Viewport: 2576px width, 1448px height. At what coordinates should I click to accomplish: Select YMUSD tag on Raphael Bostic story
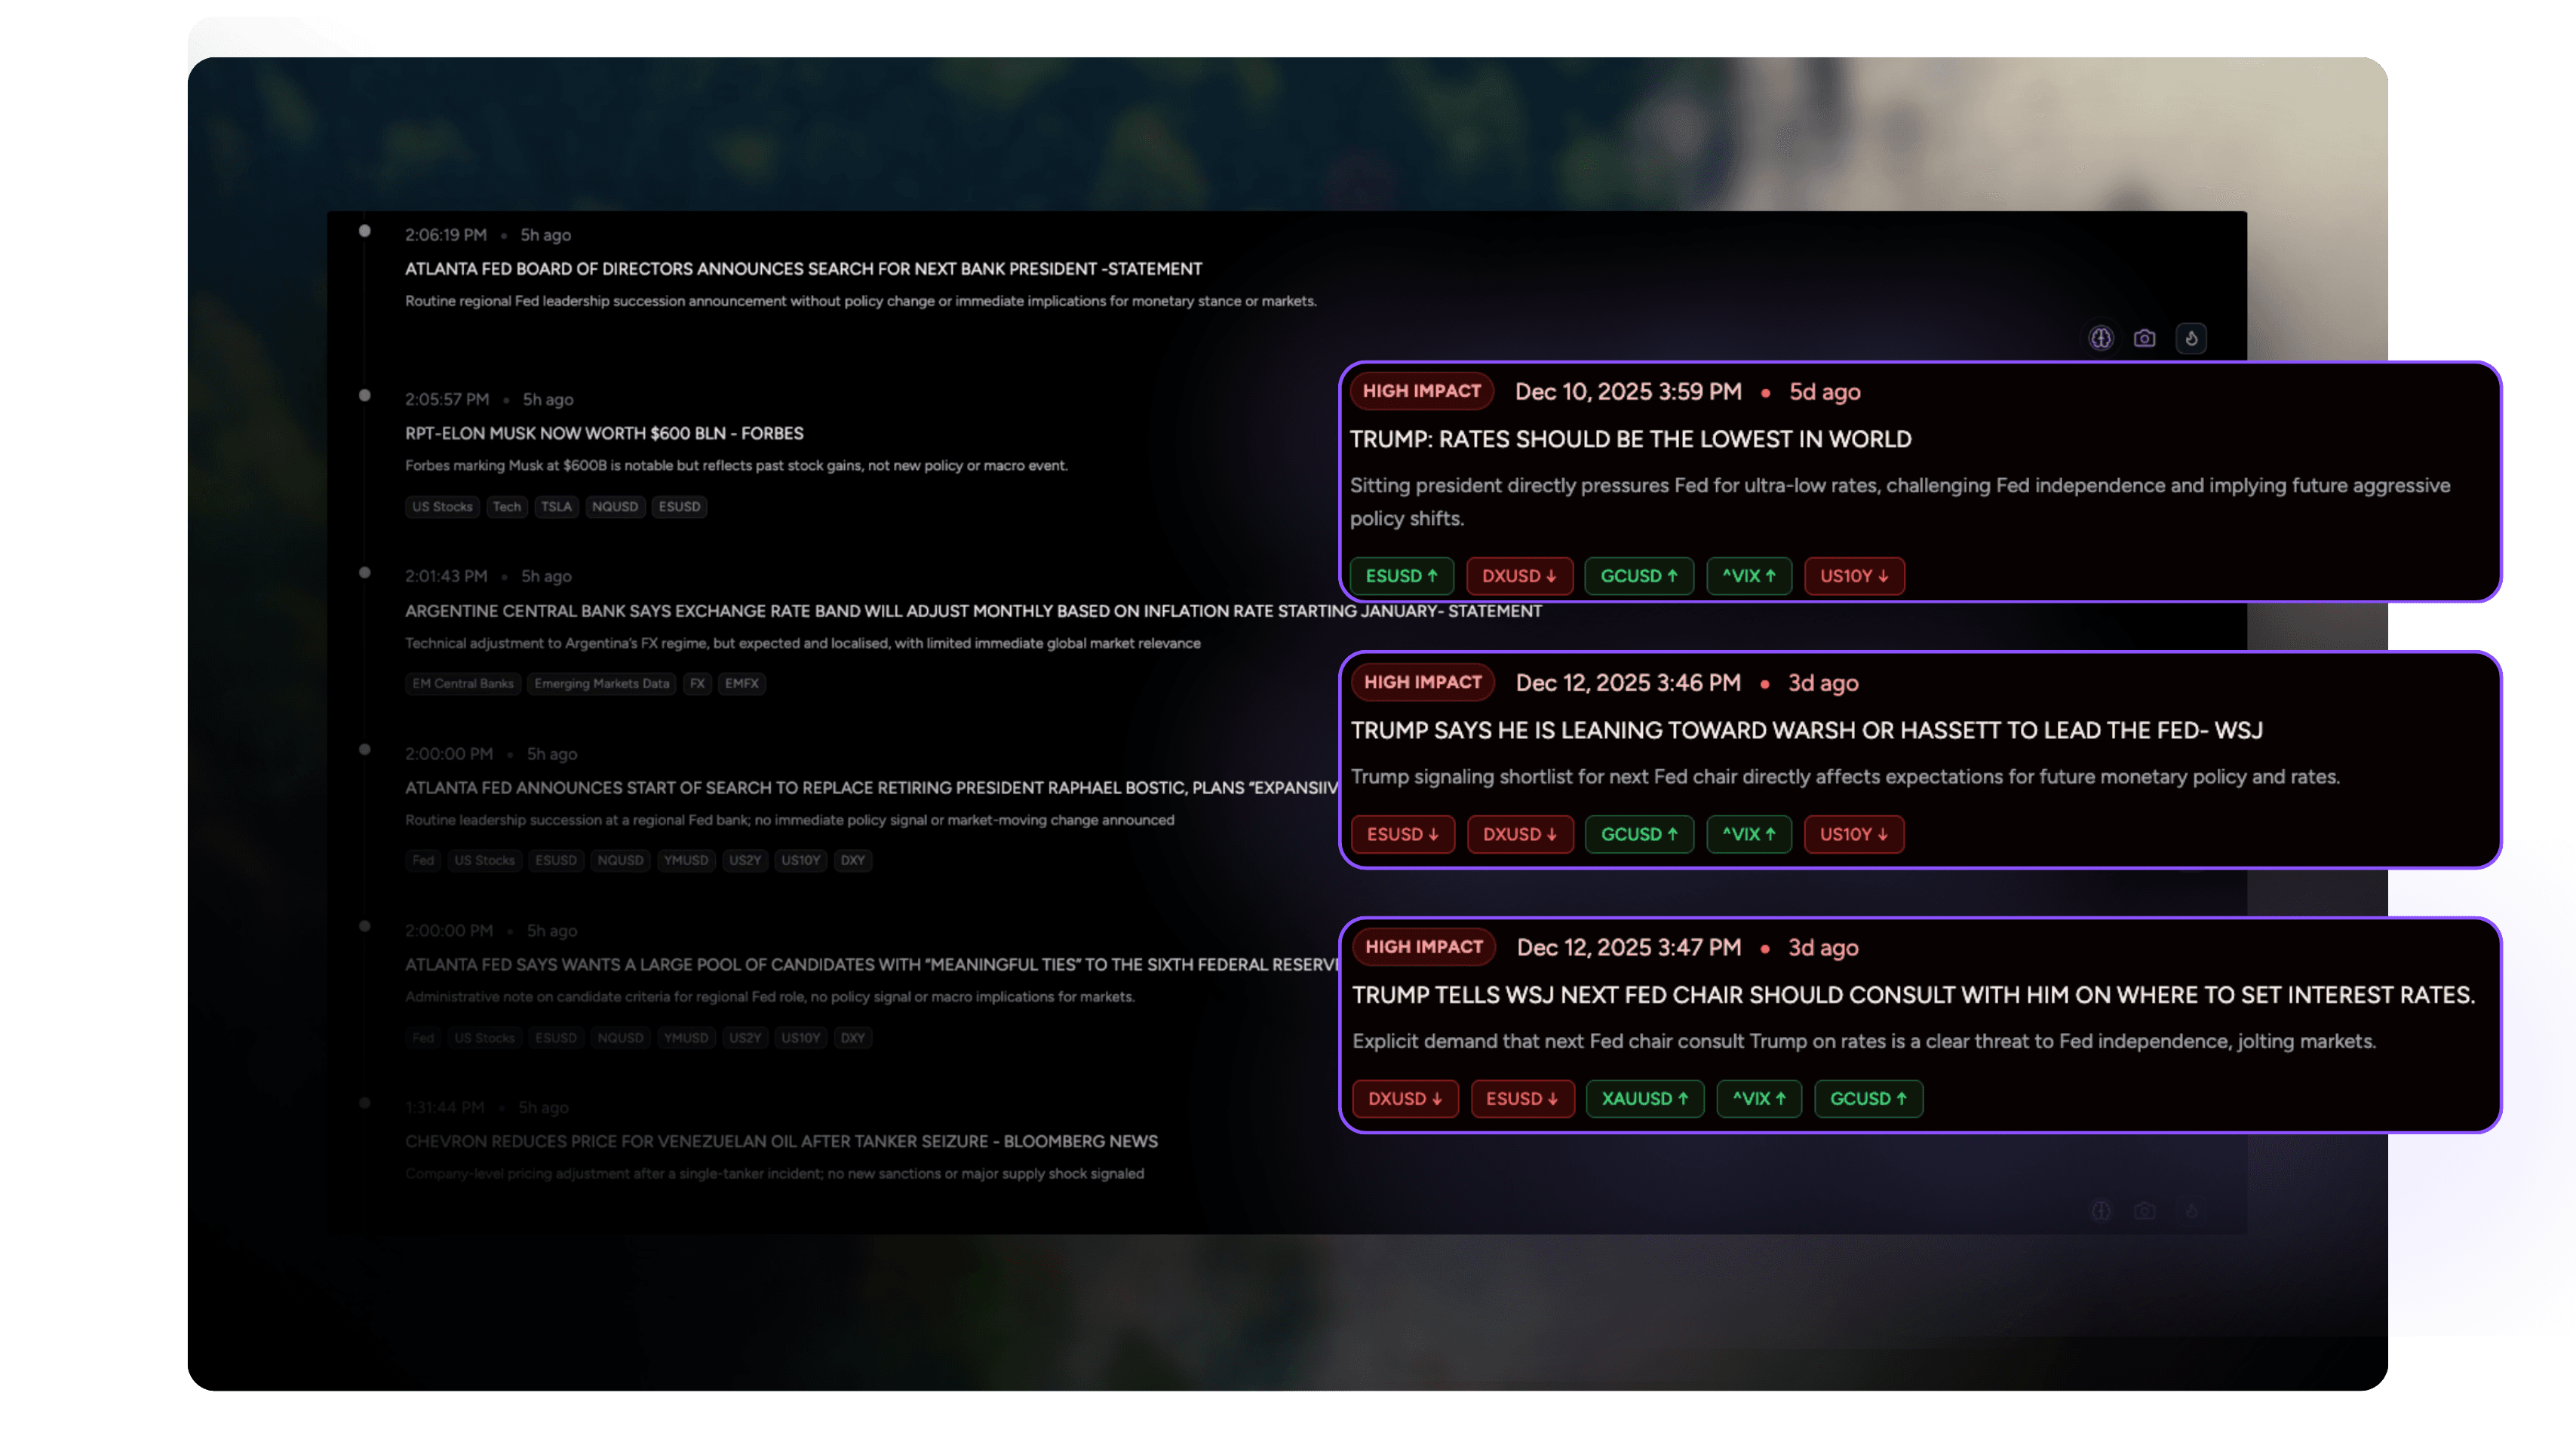pyautogui.click(x=686, y=861)
